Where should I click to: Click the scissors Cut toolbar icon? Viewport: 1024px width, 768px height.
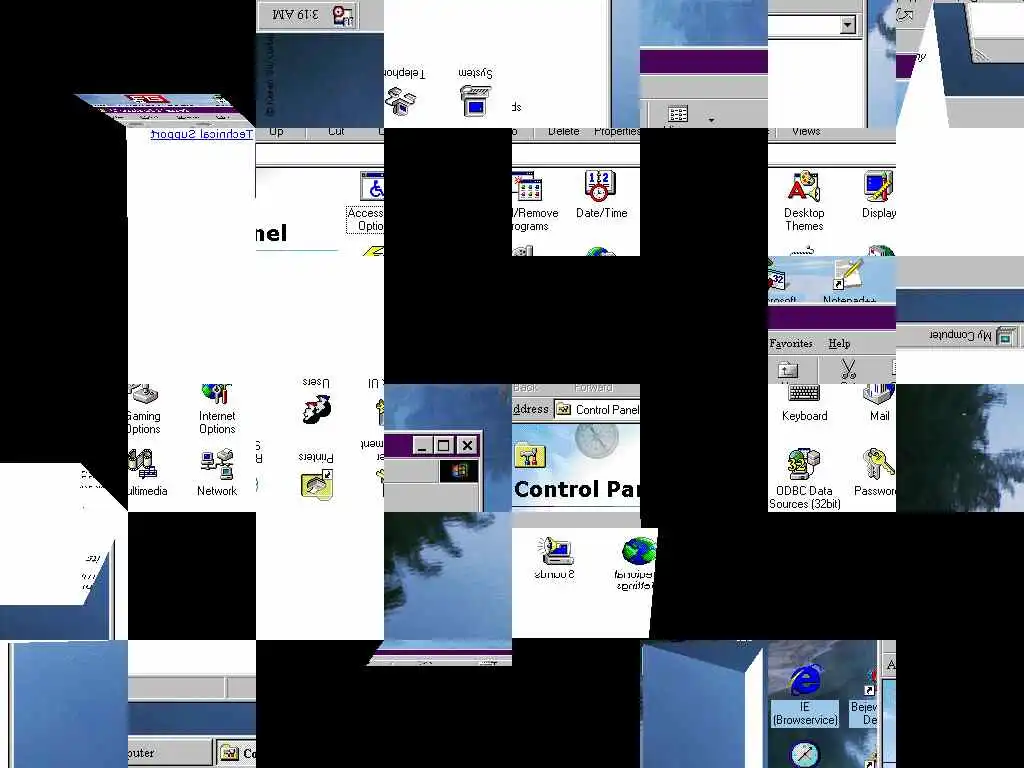848,370
